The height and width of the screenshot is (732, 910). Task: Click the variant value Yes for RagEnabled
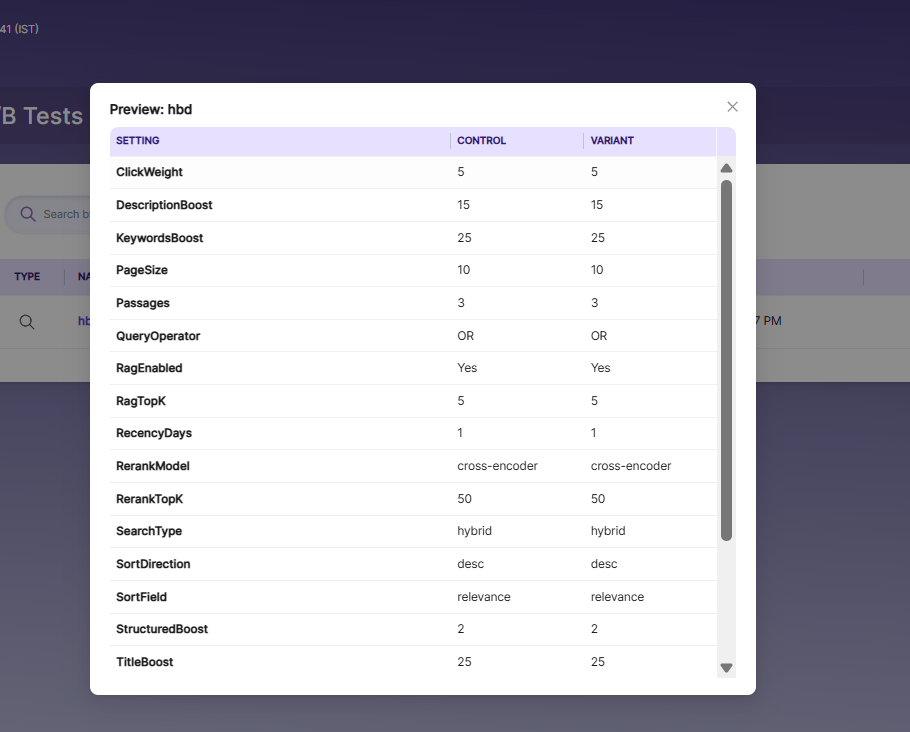[601, 368]
